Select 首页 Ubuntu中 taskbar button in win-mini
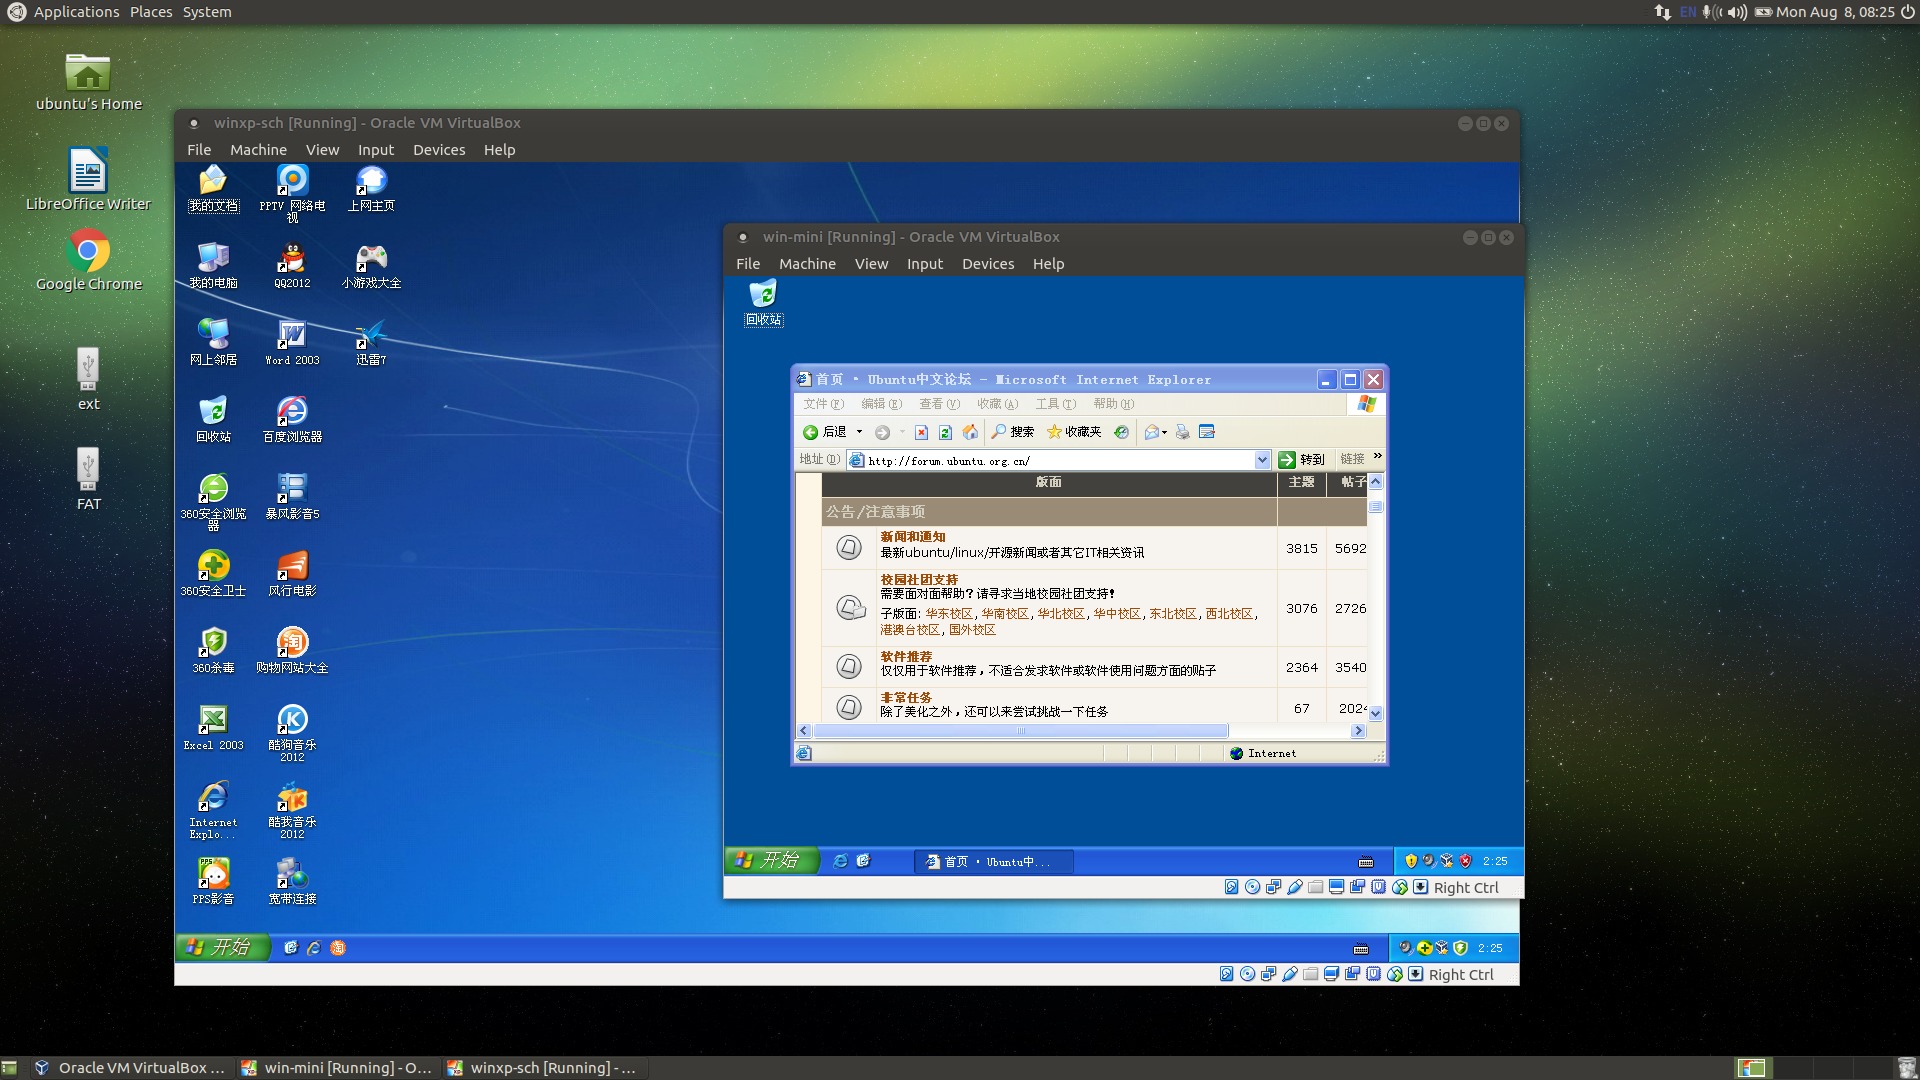1920x1080 pixels. [992, 861]
